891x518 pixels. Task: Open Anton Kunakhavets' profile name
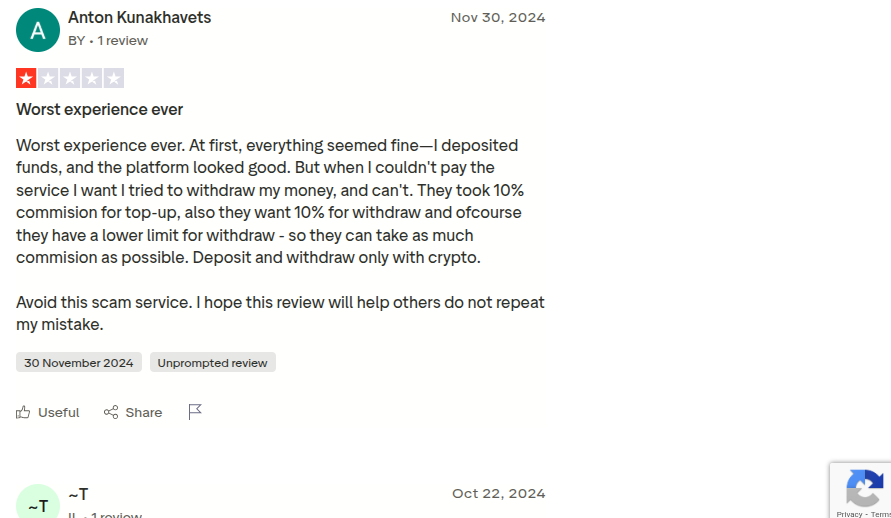pos(139,18)
